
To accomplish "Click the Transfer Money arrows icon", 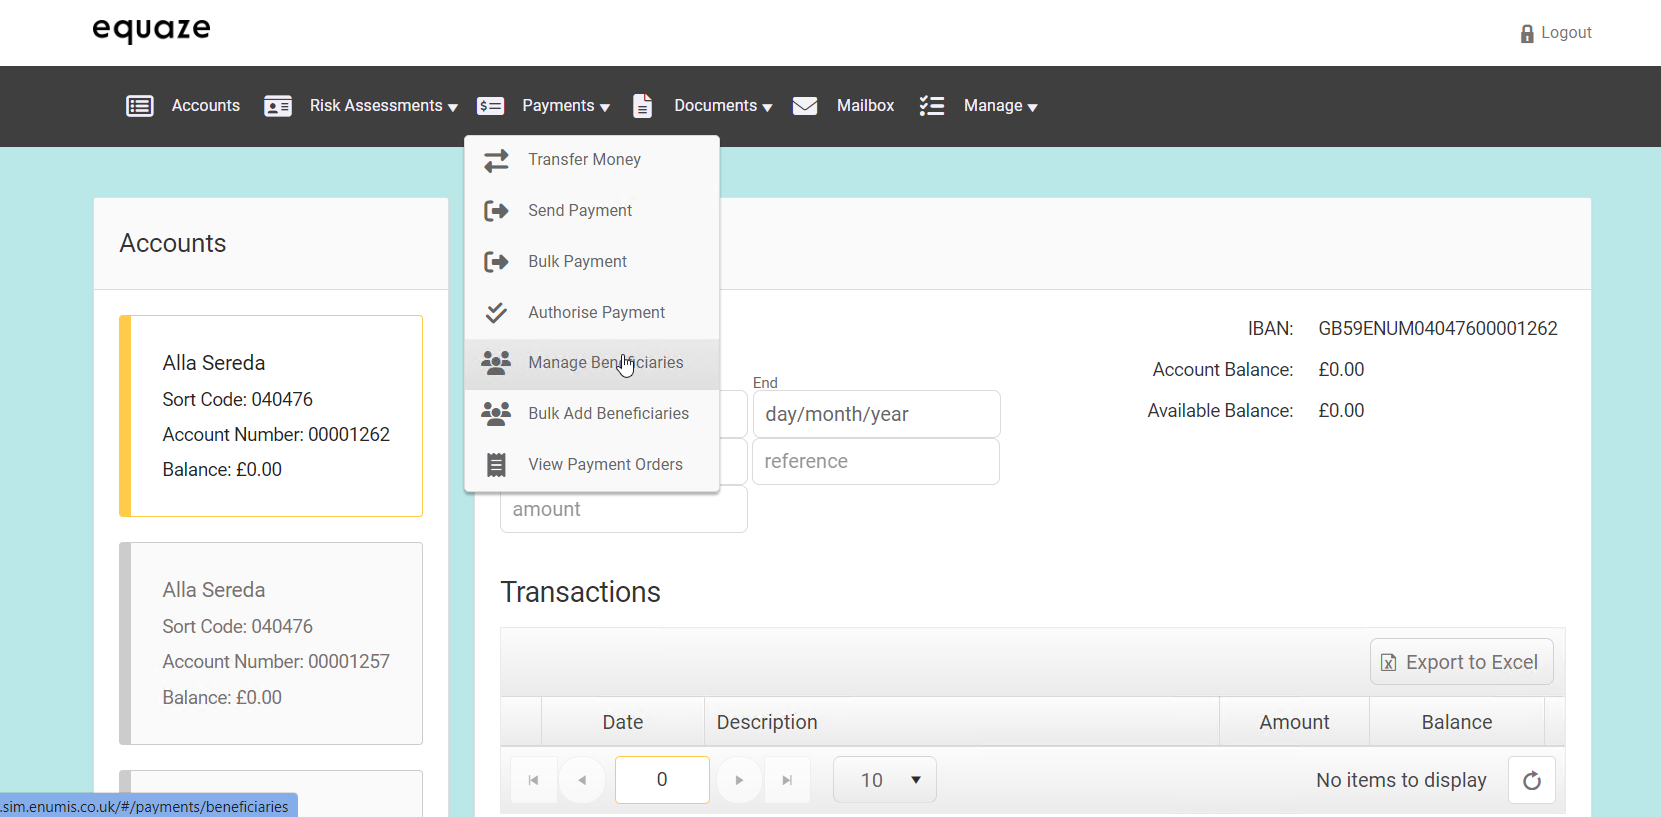I will [496, 160].
